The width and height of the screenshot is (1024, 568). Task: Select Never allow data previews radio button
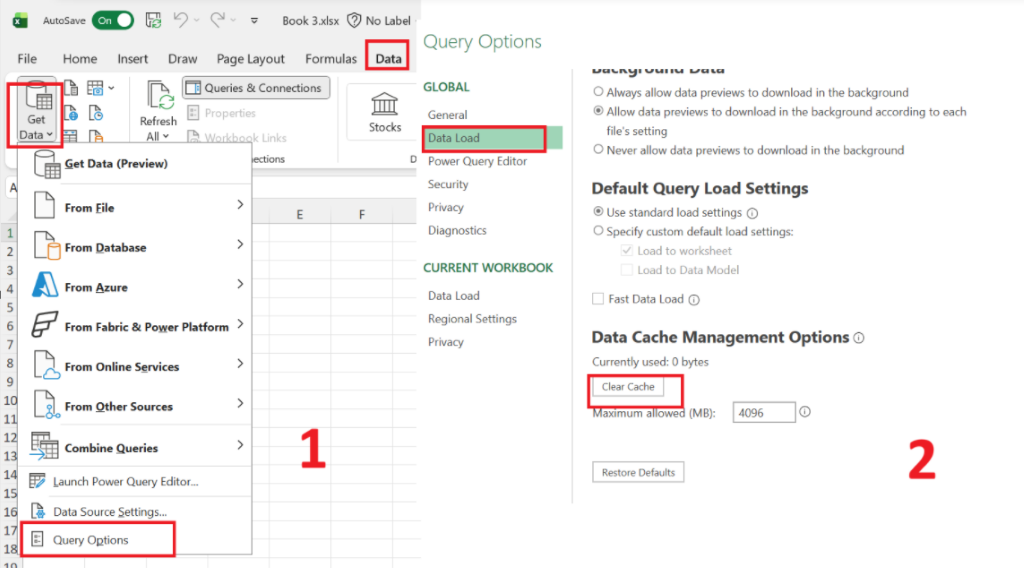click(598, 150)
